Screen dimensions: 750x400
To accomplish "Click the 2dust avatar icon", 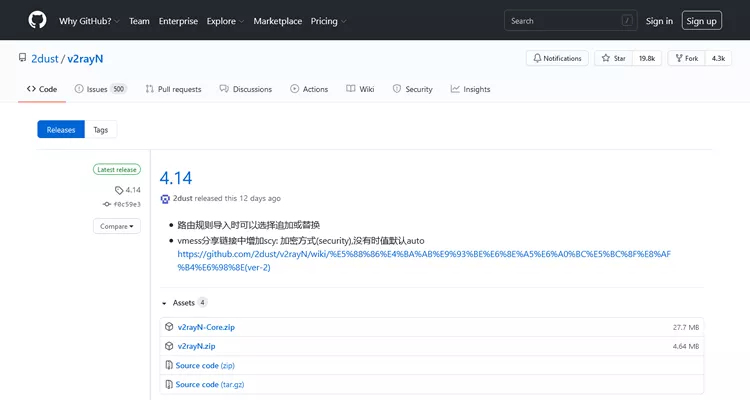I will tap(165, 198).
